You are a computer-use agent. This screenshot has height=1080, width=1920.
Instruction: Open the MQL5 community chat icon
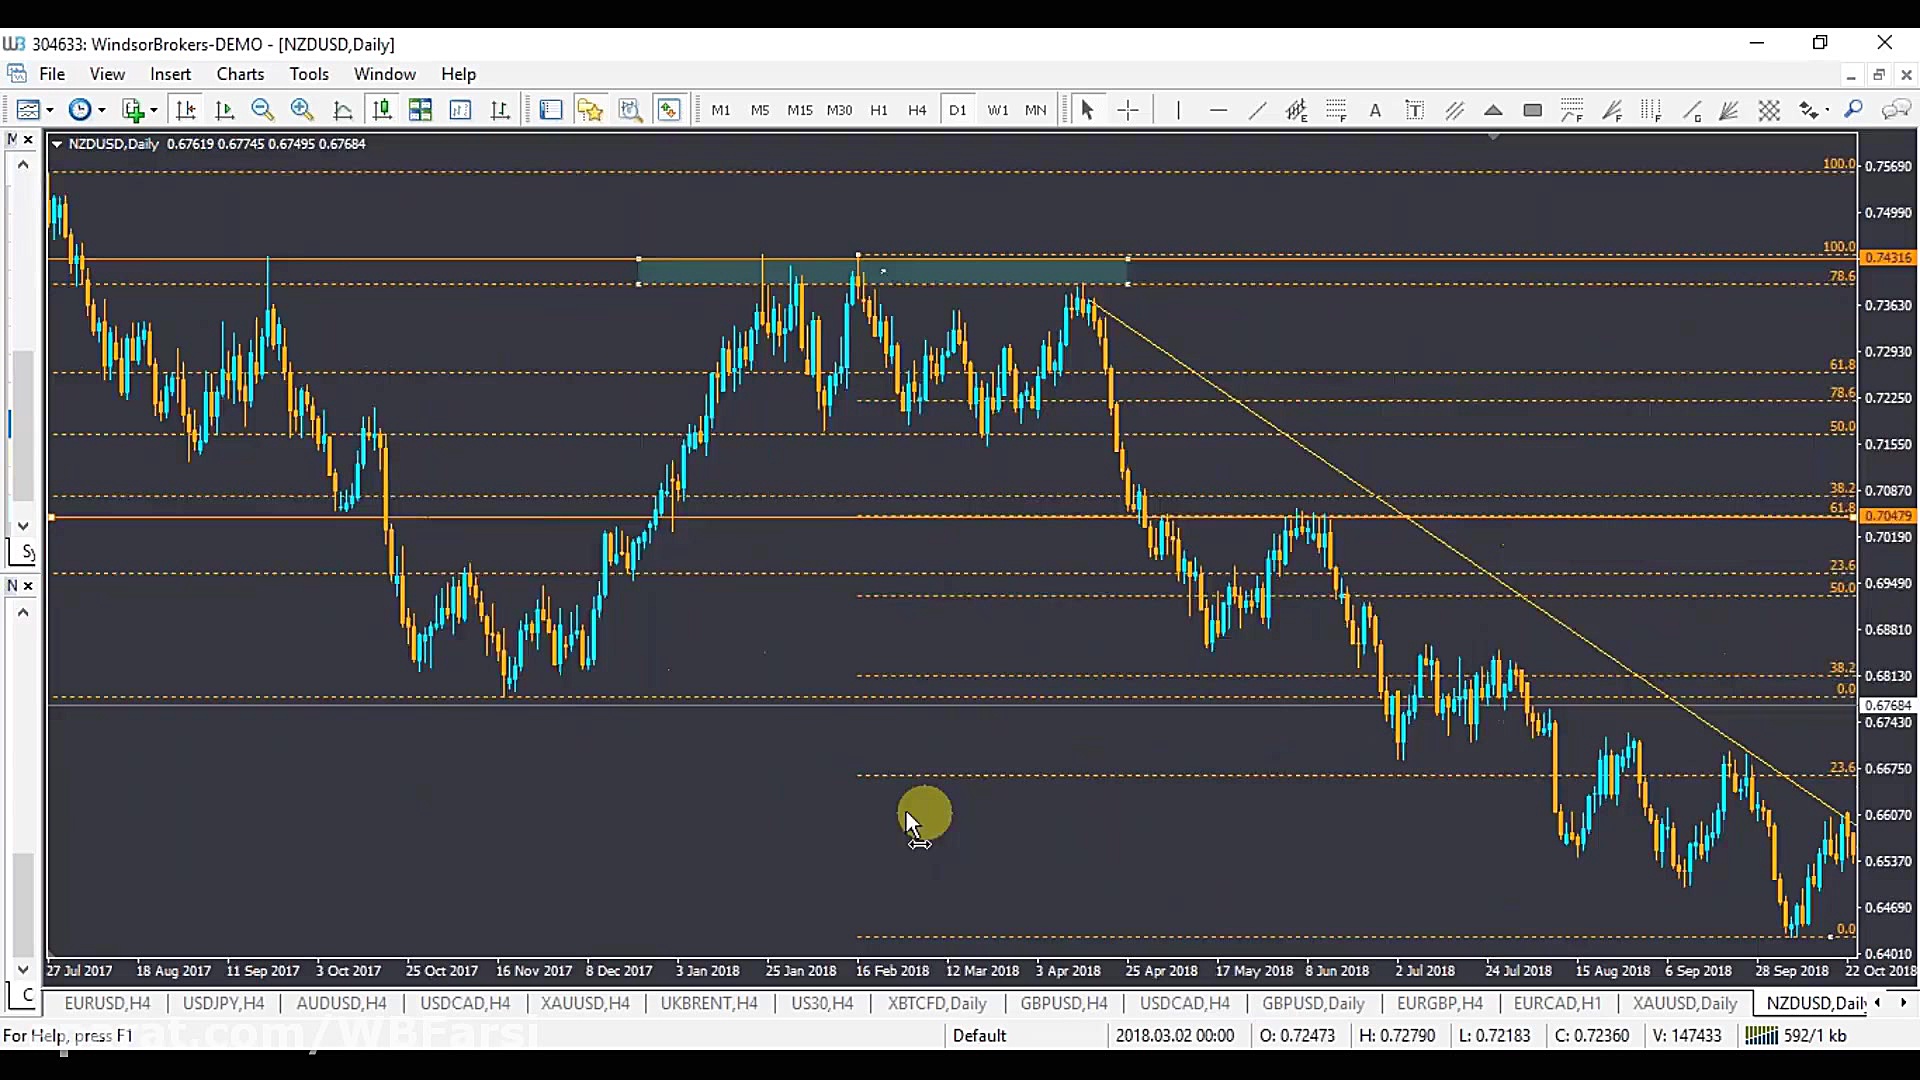click(1895, 110)
